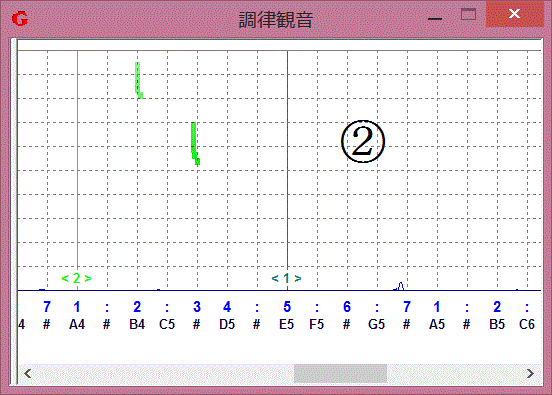Click the C6 note label
The width and height of the screenshot is (552, 395).
[x=527, y=324]
